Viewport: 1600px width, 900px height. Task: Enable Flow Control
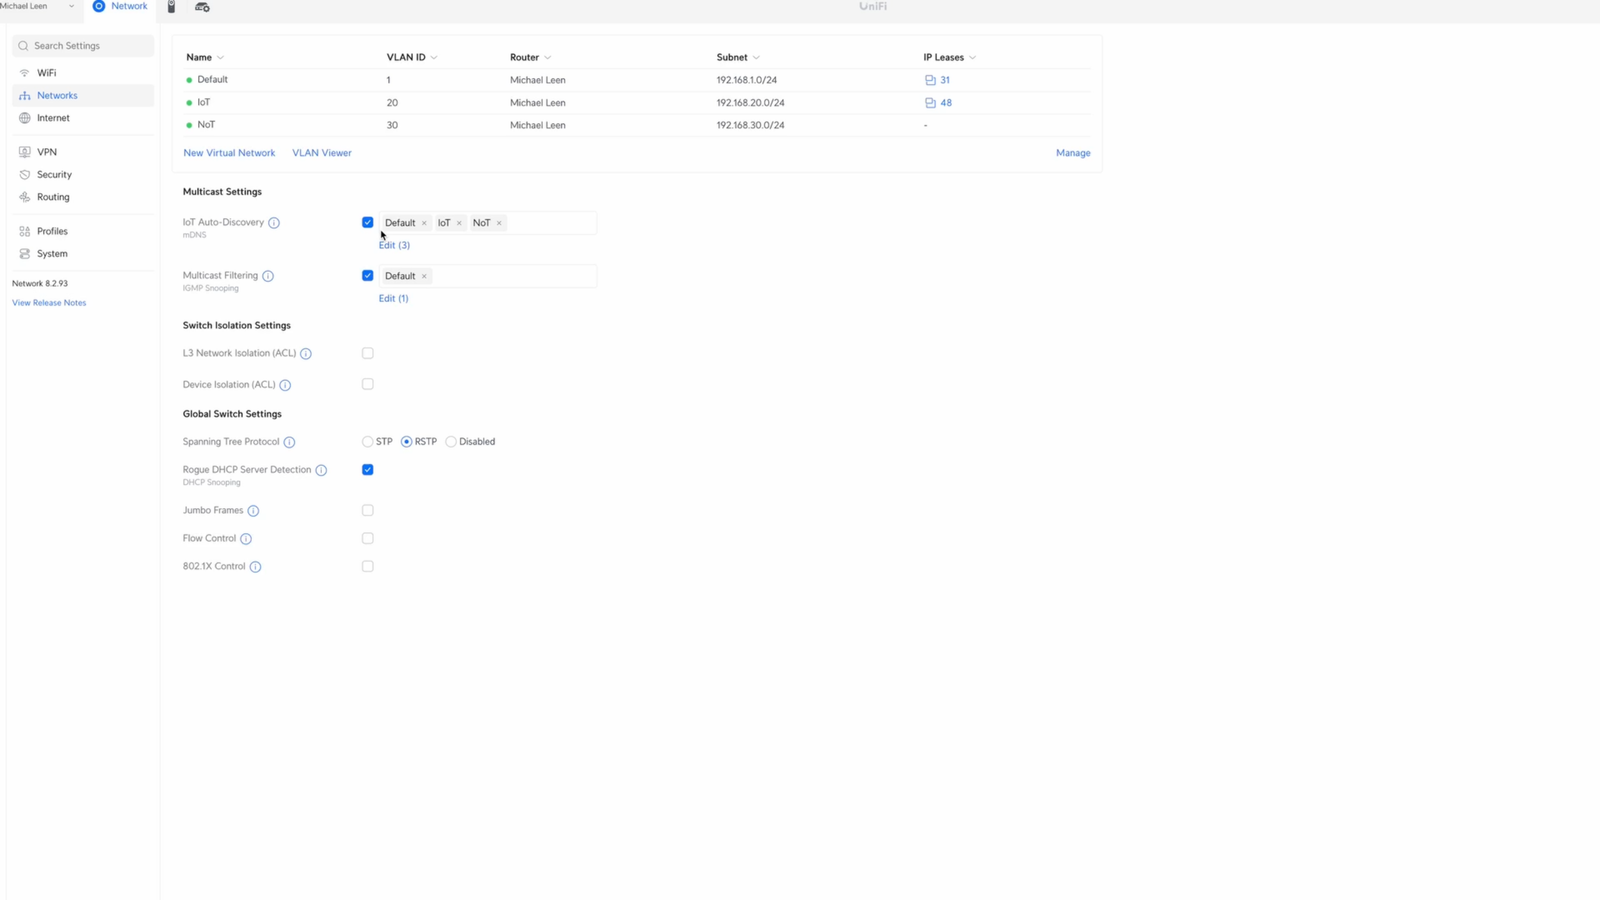(x=368, y=538)
